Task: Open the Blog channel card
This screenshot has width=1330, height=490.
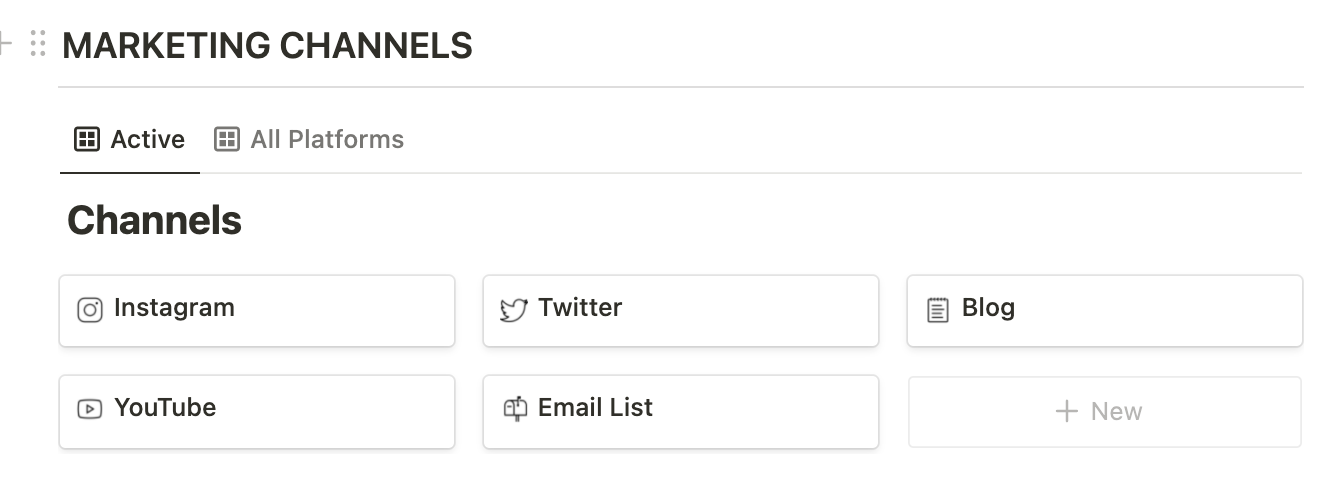Action: coord(1105,311)
